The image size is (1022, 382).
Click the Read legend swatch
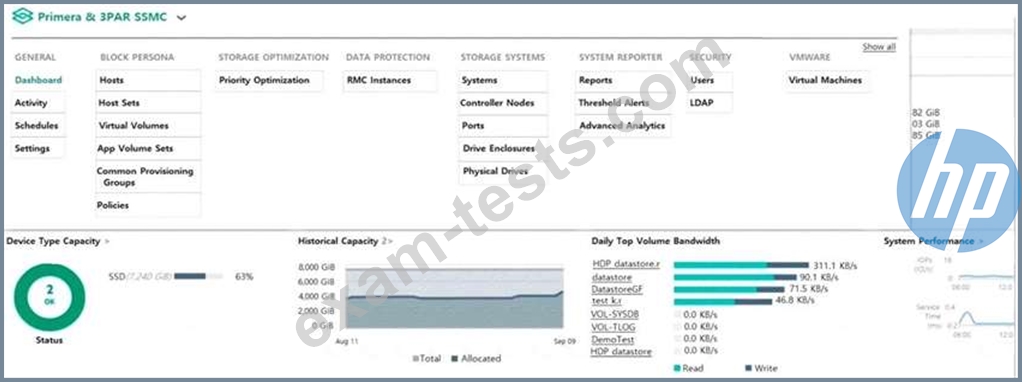pyautogui.click(x=677, y=368)
